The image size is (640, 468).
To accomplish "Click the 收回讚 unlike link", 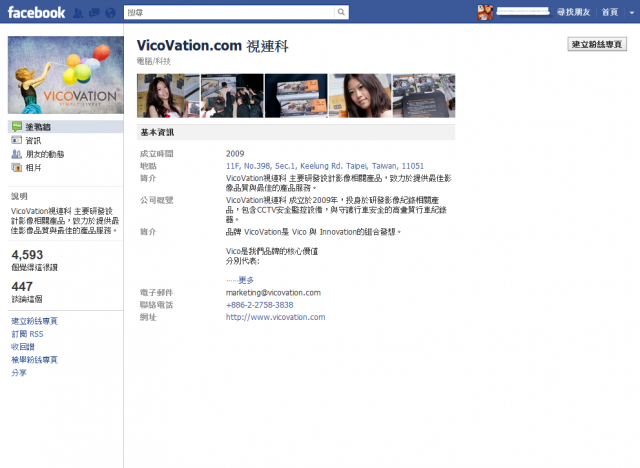I will coord(23,347).
